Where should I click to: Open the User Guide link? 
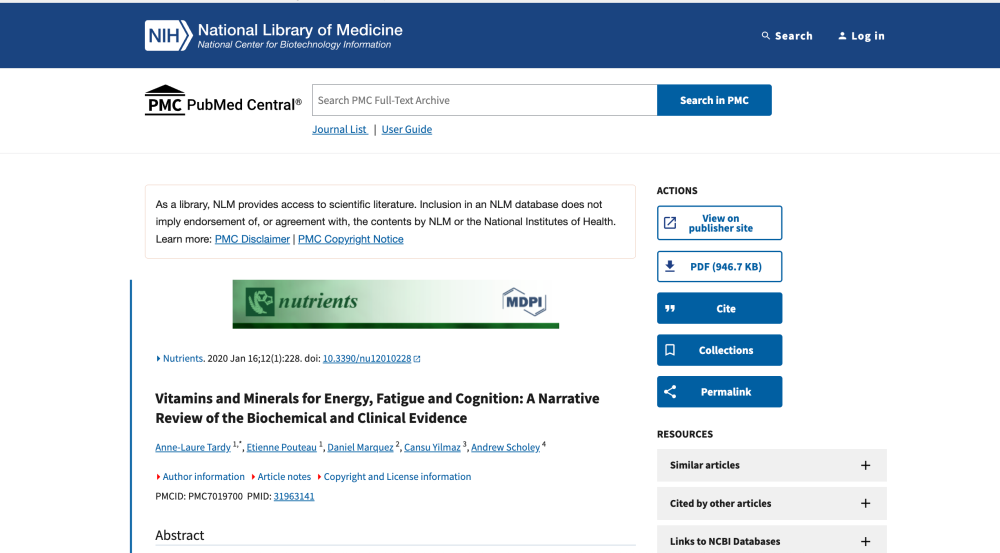(407, 129)
